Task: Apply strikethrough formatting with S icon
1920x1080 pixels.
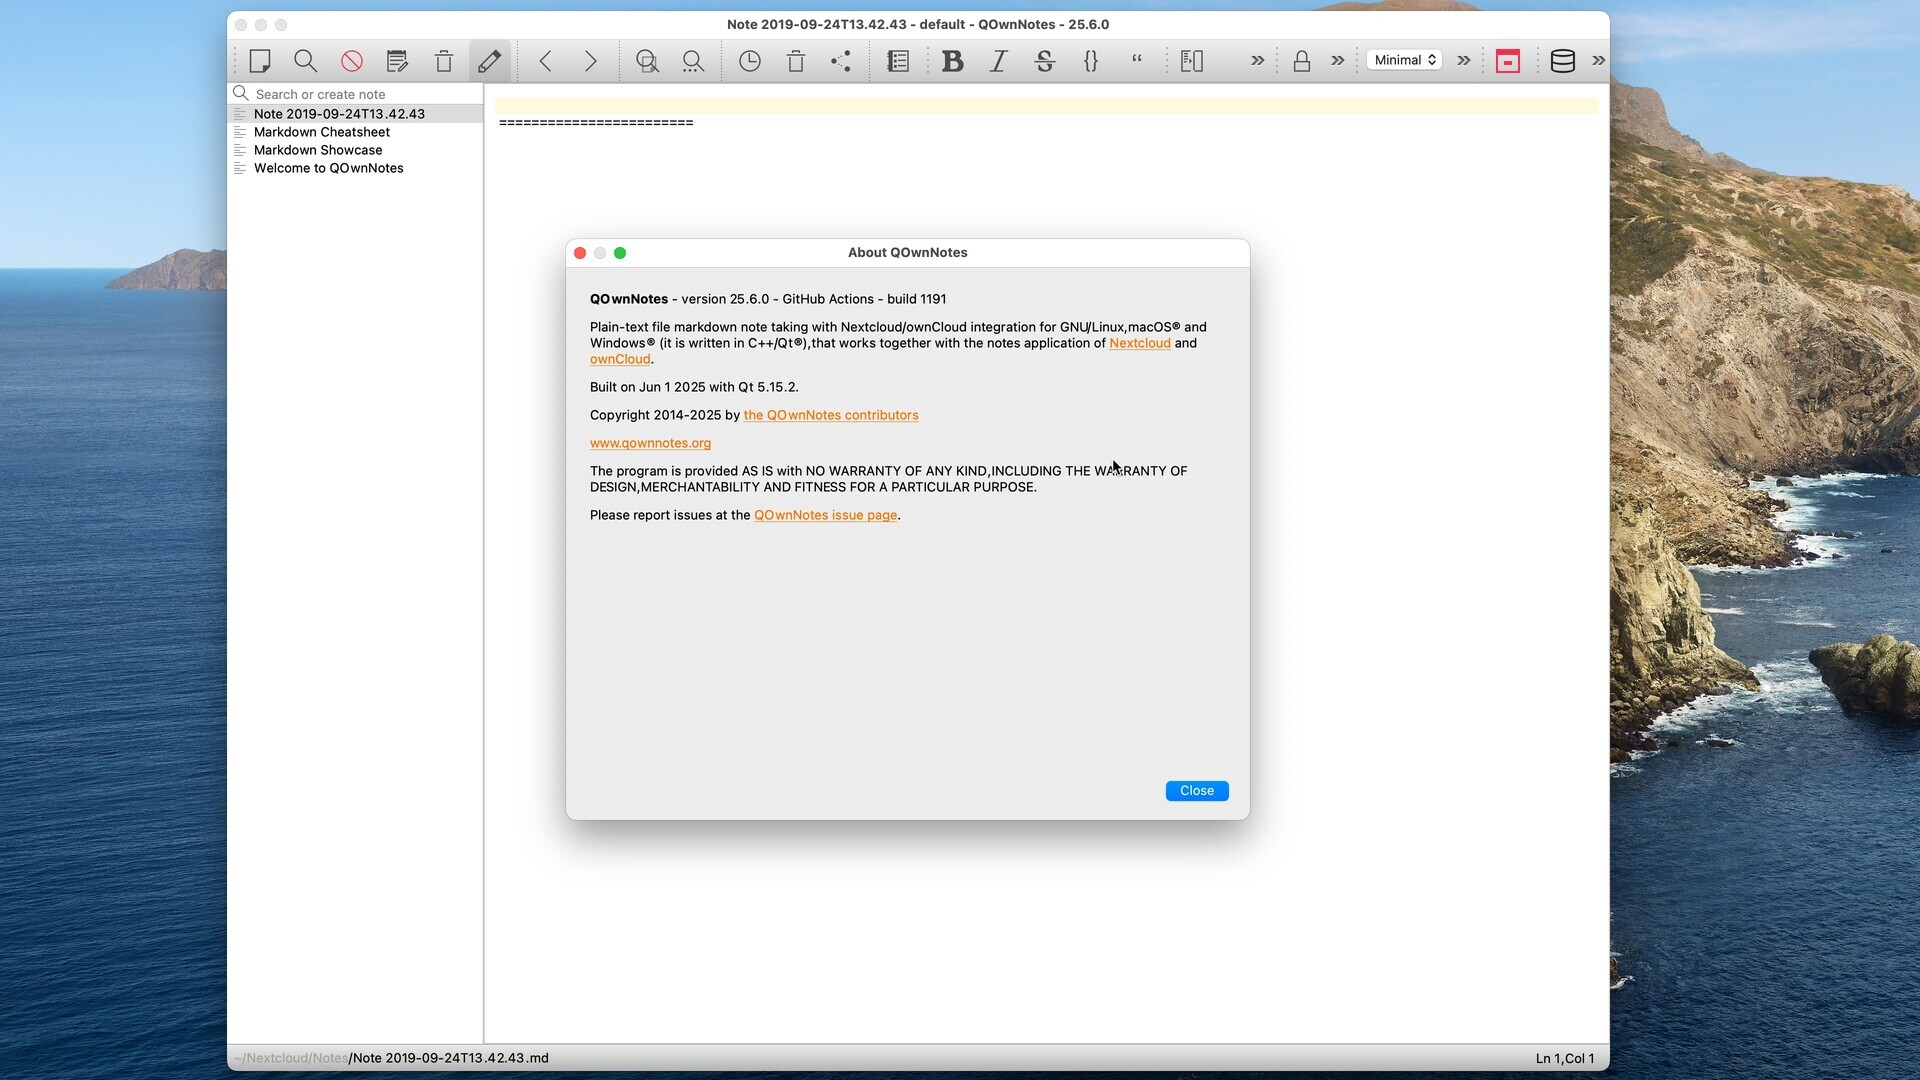Action: pos(1045,61)
